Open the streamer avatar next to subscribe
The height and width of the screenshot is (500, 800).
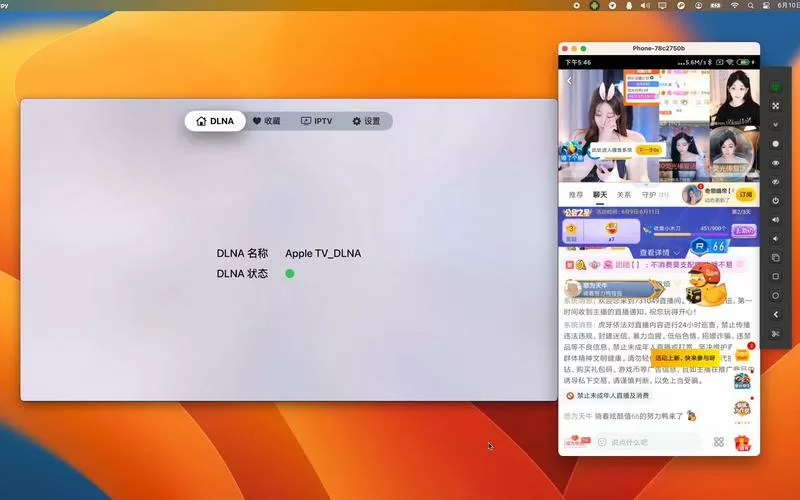pyautogui.click(x=692, y=195)
